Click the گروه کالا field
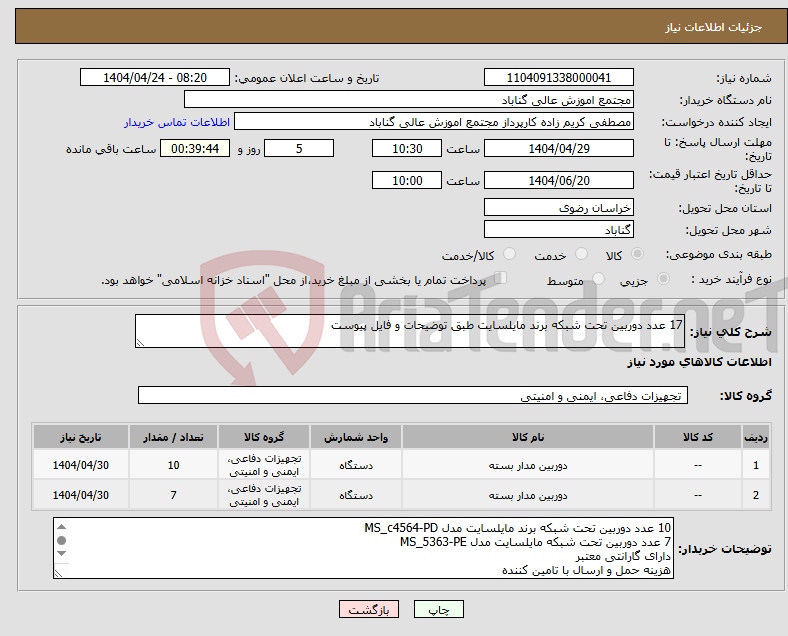This screenshot has height=636, width=788. [x=413, y=395]
